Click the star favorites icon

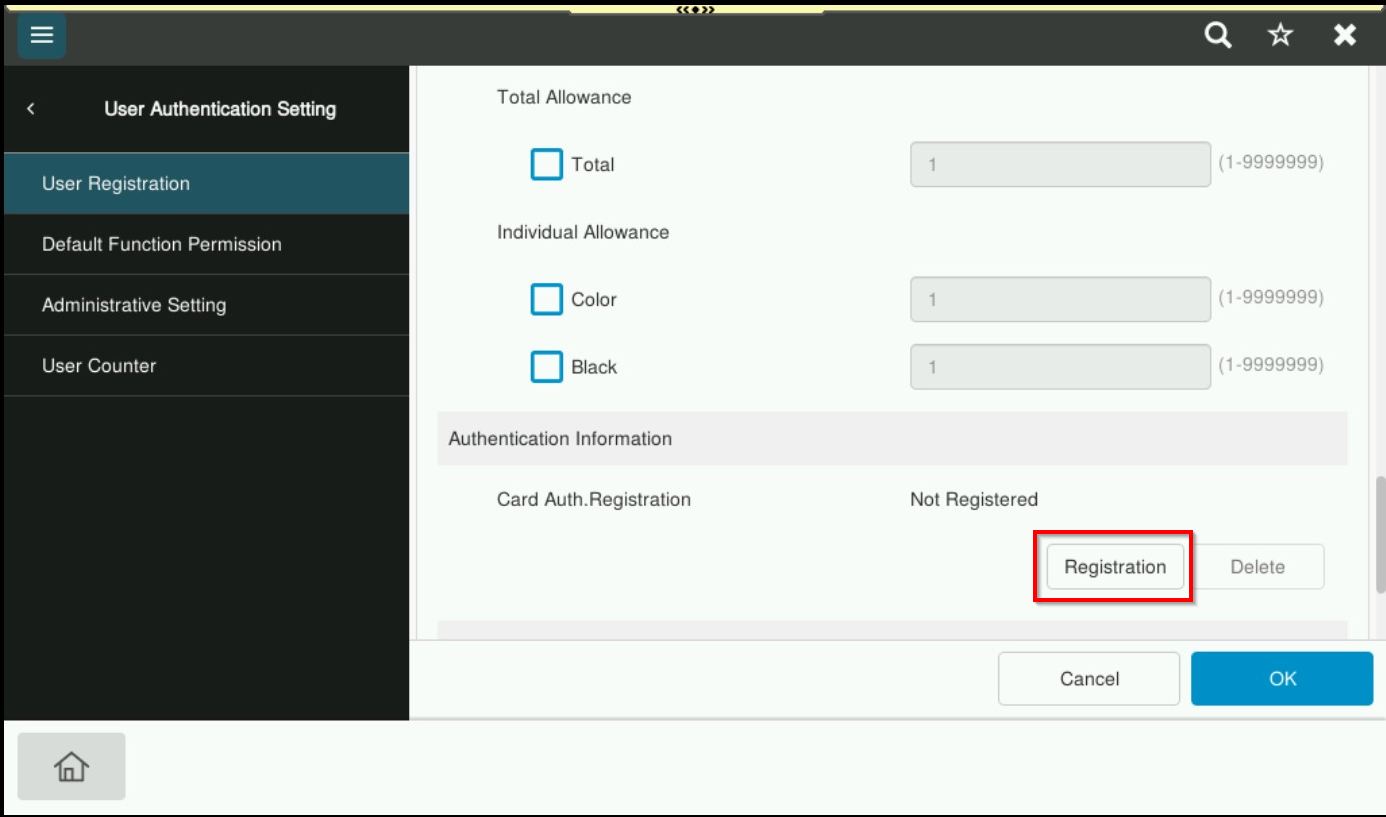coord(1280,36)
